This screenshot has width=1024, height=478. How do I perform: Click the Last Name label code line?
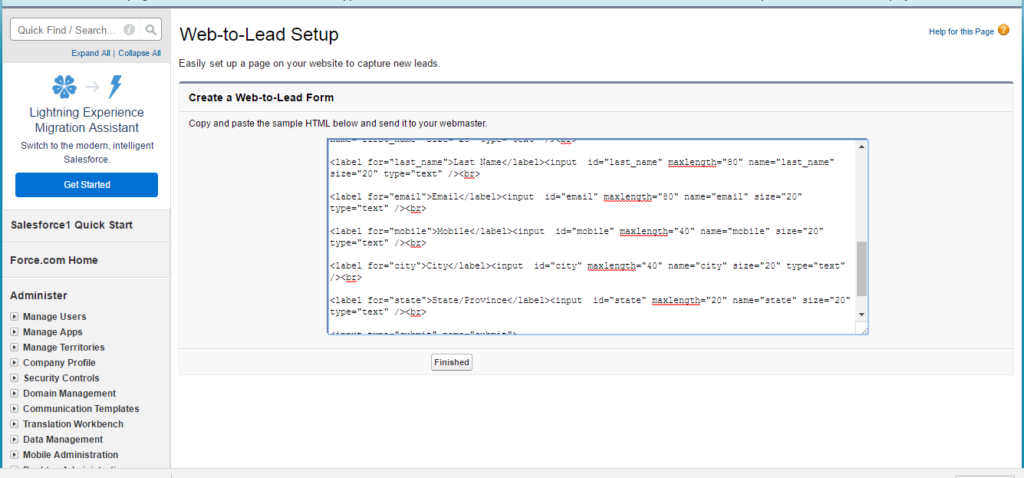583,168
